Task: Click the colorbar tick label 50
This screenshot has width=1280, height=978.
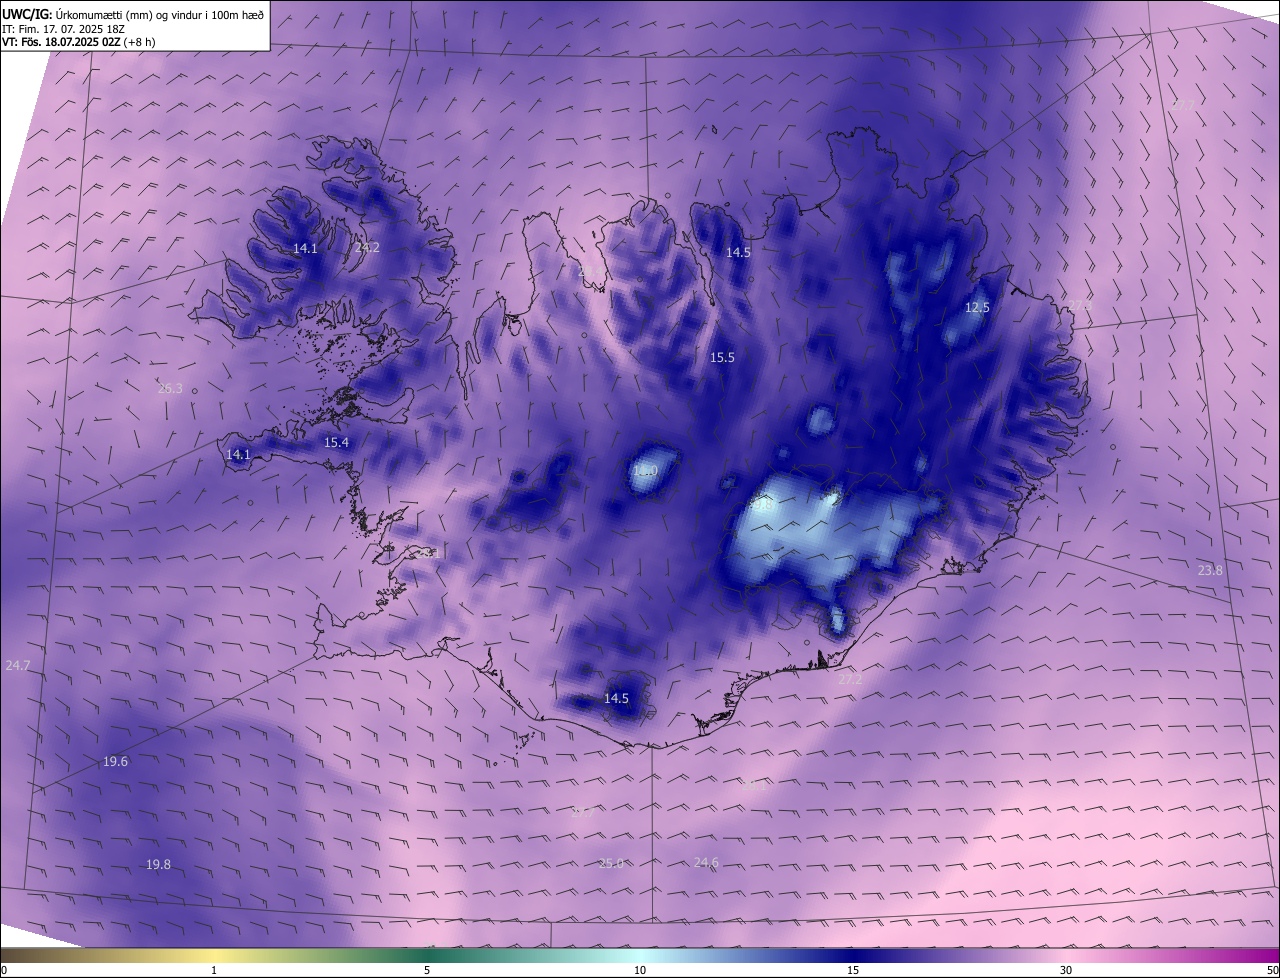Action: click(x=1272, y=970)
